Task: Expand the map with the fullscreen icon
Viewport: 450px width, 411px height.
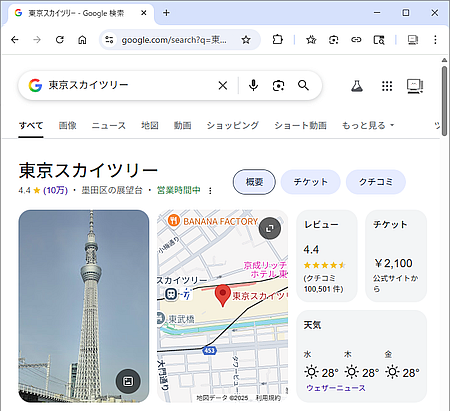Action: tap(270, 228)
